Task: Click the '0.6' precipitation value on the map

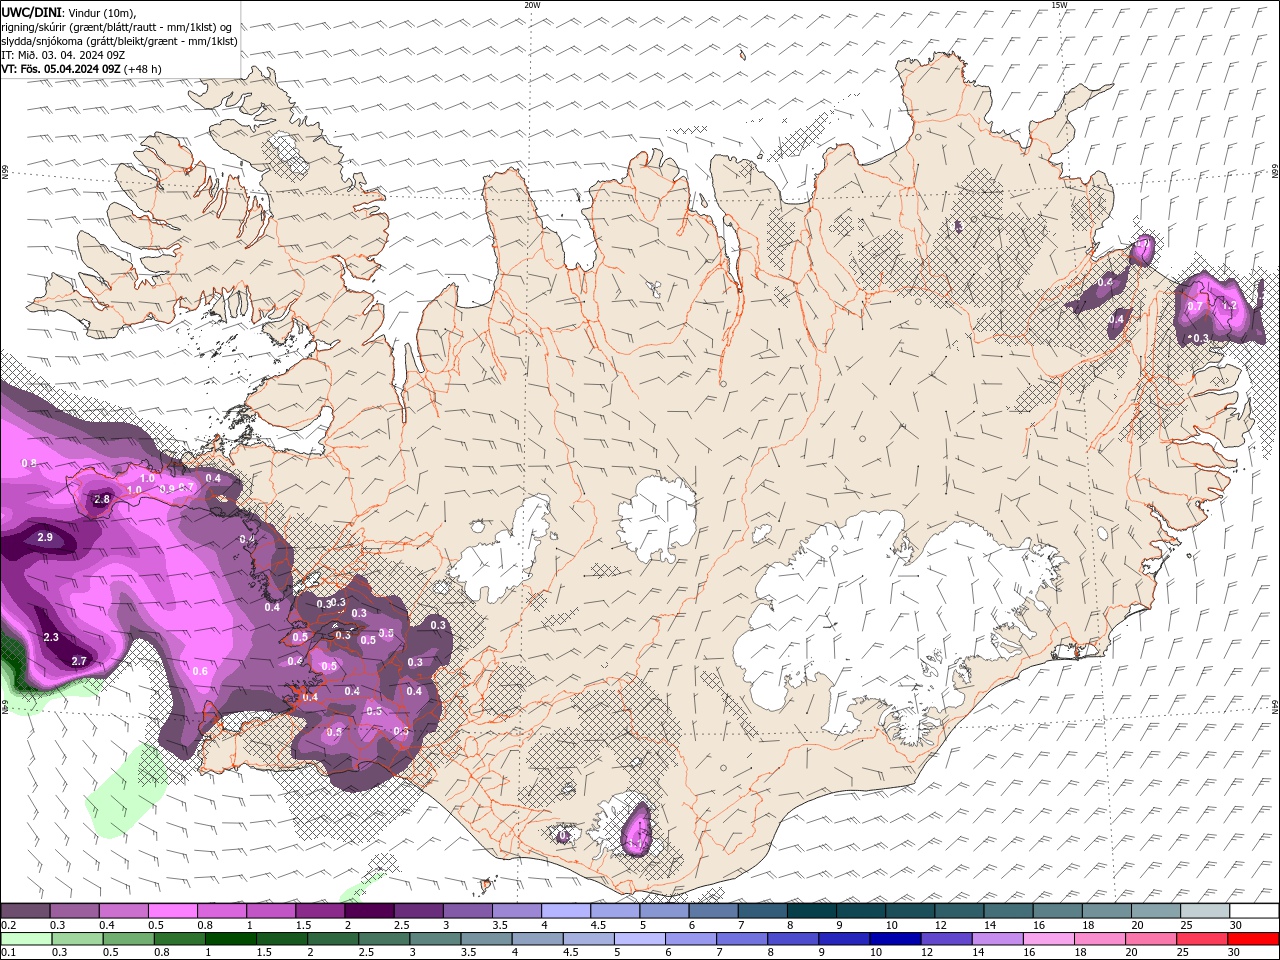Action: pyautogui.click(x=200, y=671)
